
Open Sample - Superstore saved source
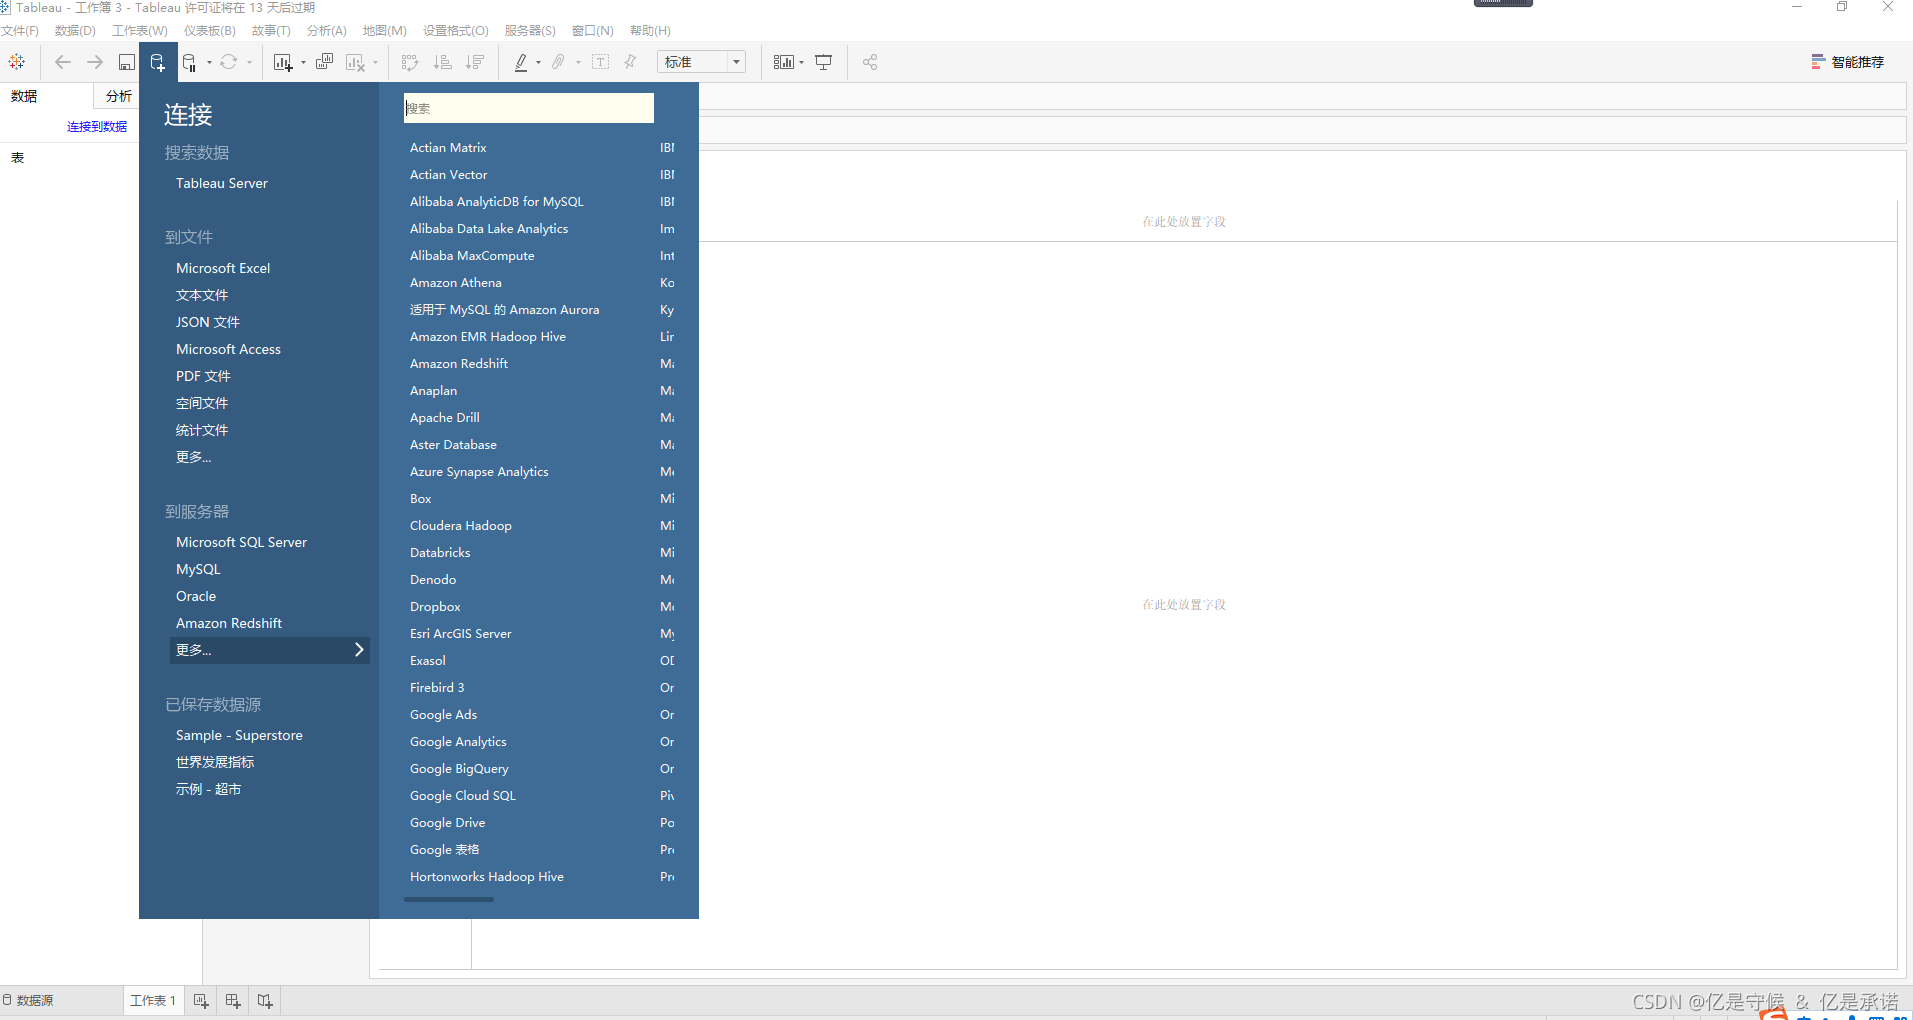click(x=239, y=735)
